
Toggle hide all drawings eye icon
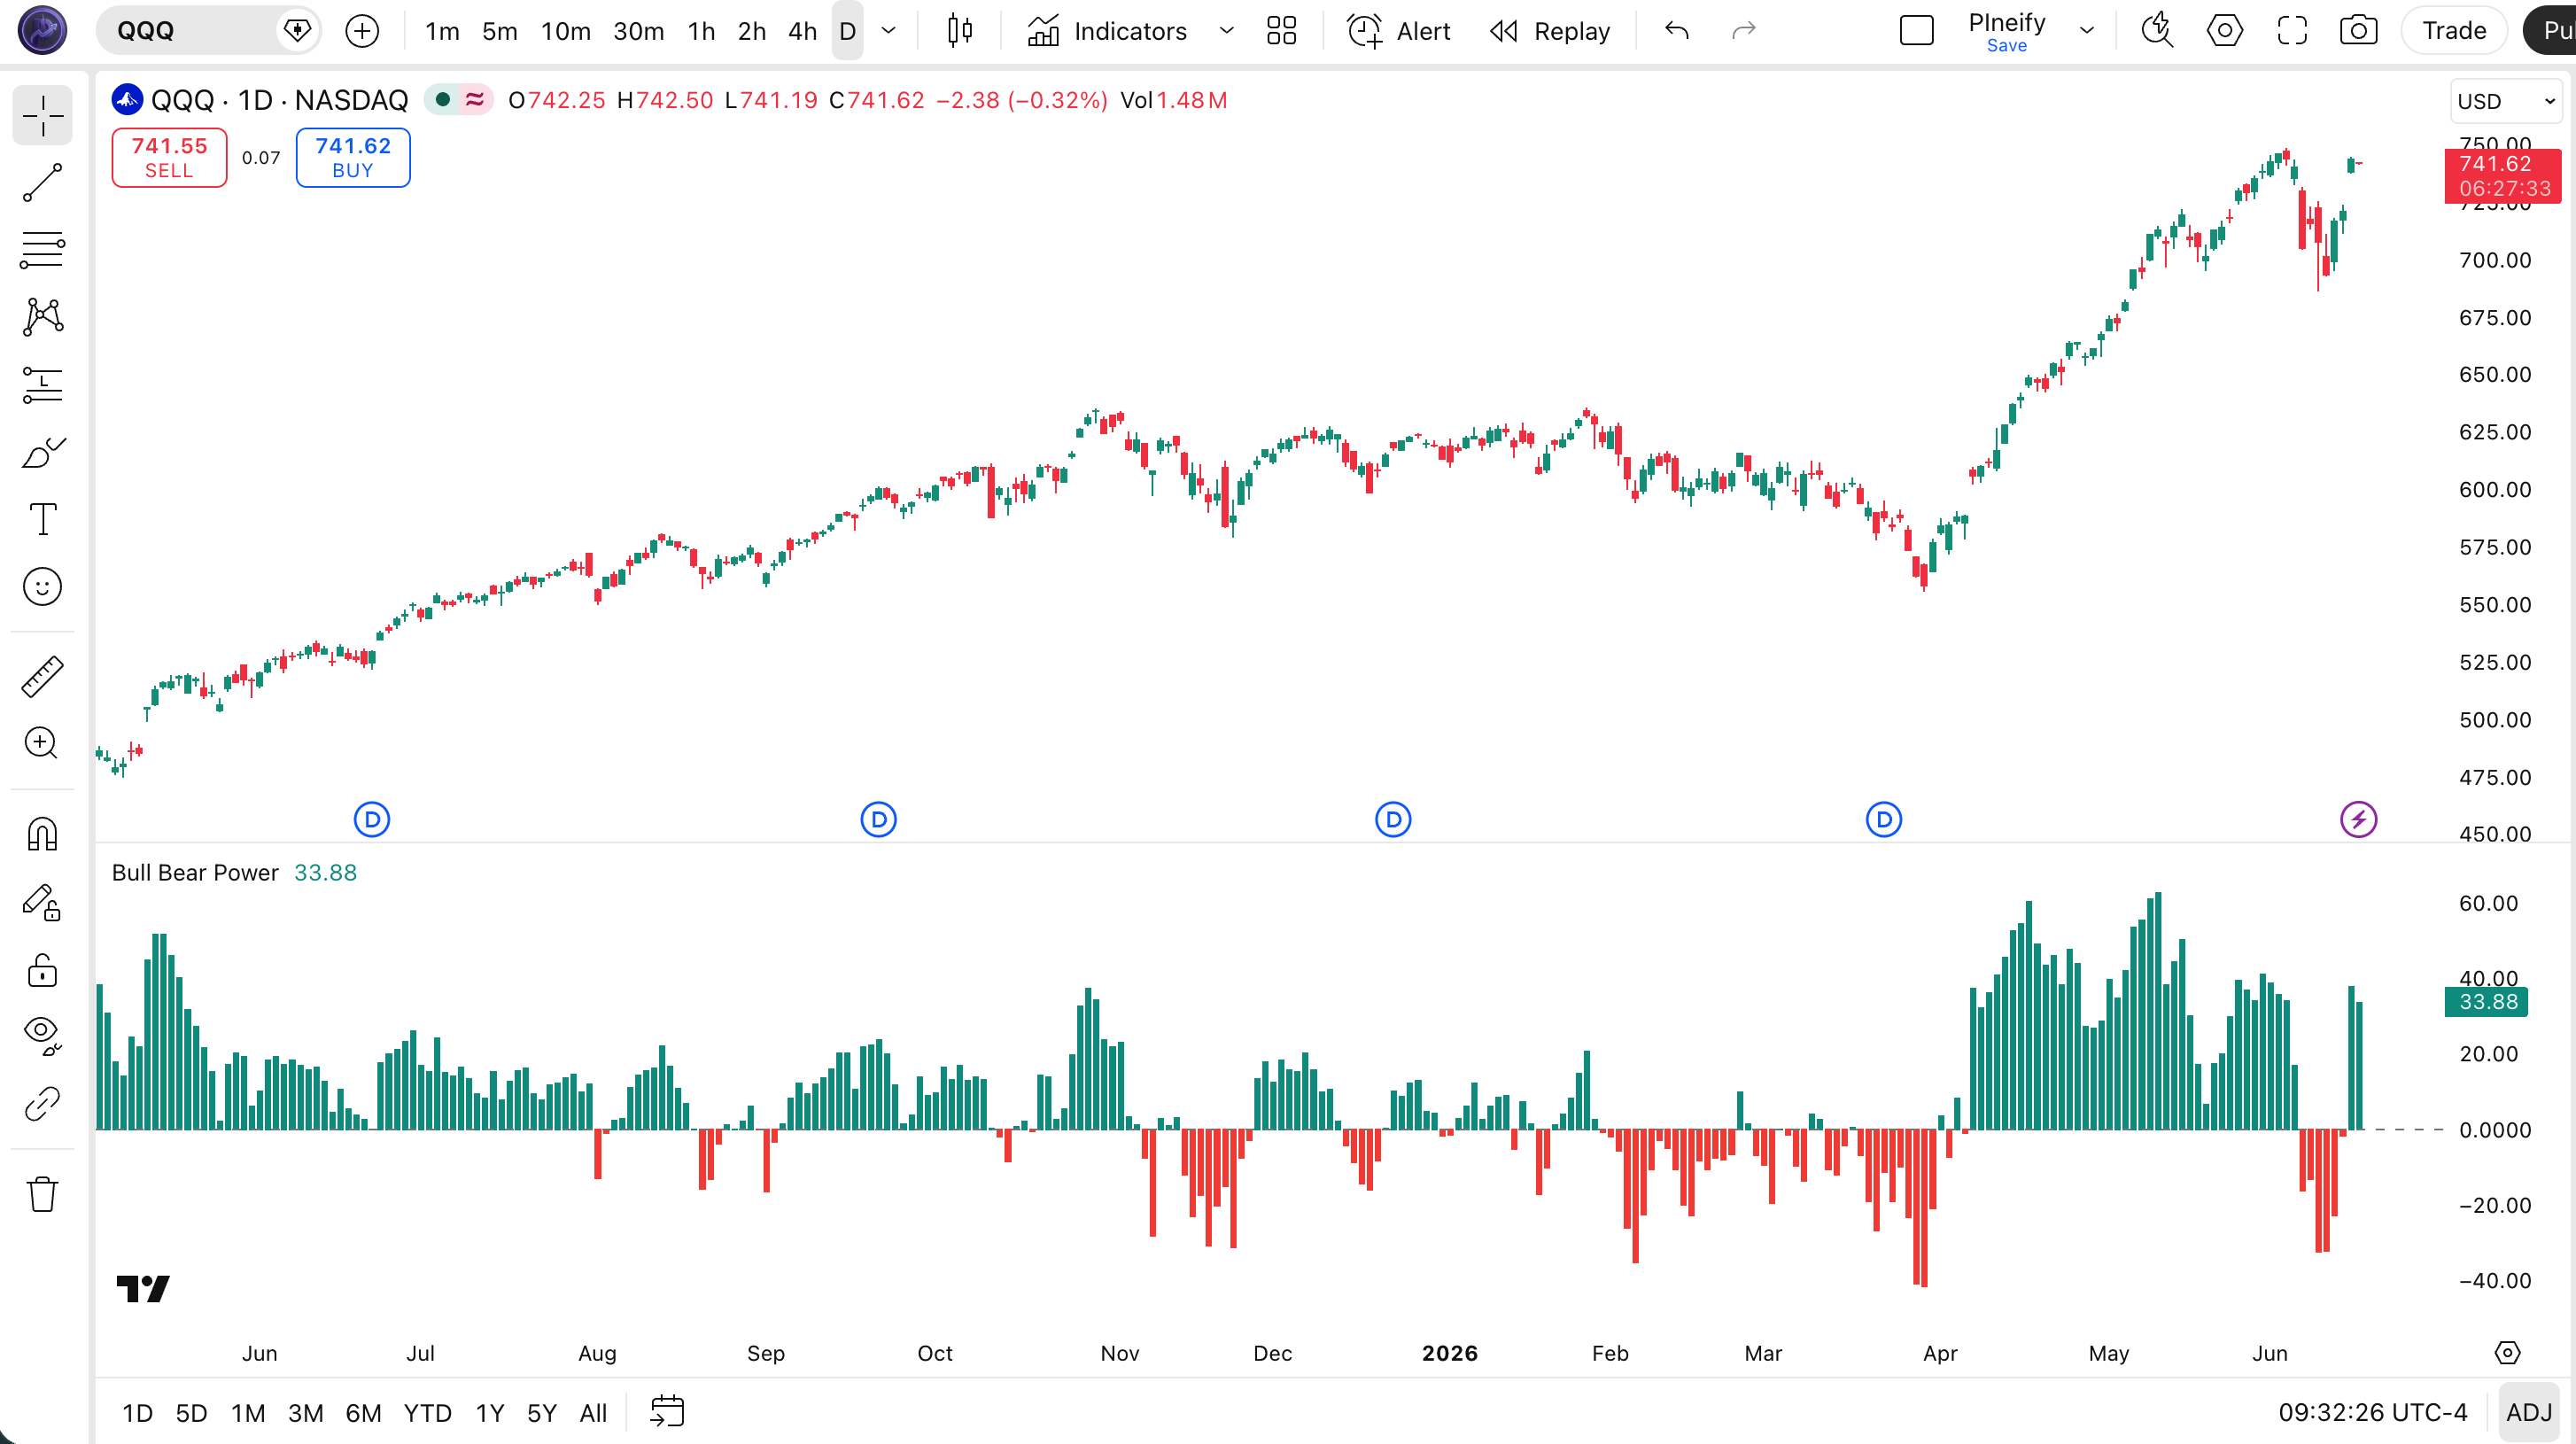43,1036
